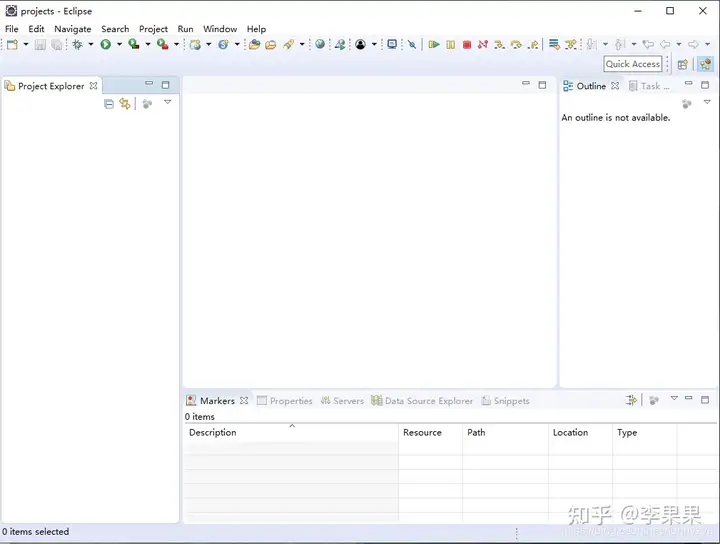Click the Coverage run icon
This screenshot has width=720, height=544.
click(x=134, y=44)
